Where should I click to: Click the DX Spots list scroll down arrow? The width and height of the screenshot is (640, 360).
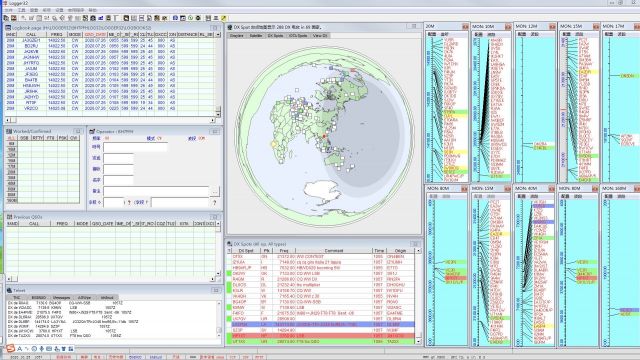[x=418, y=341]
